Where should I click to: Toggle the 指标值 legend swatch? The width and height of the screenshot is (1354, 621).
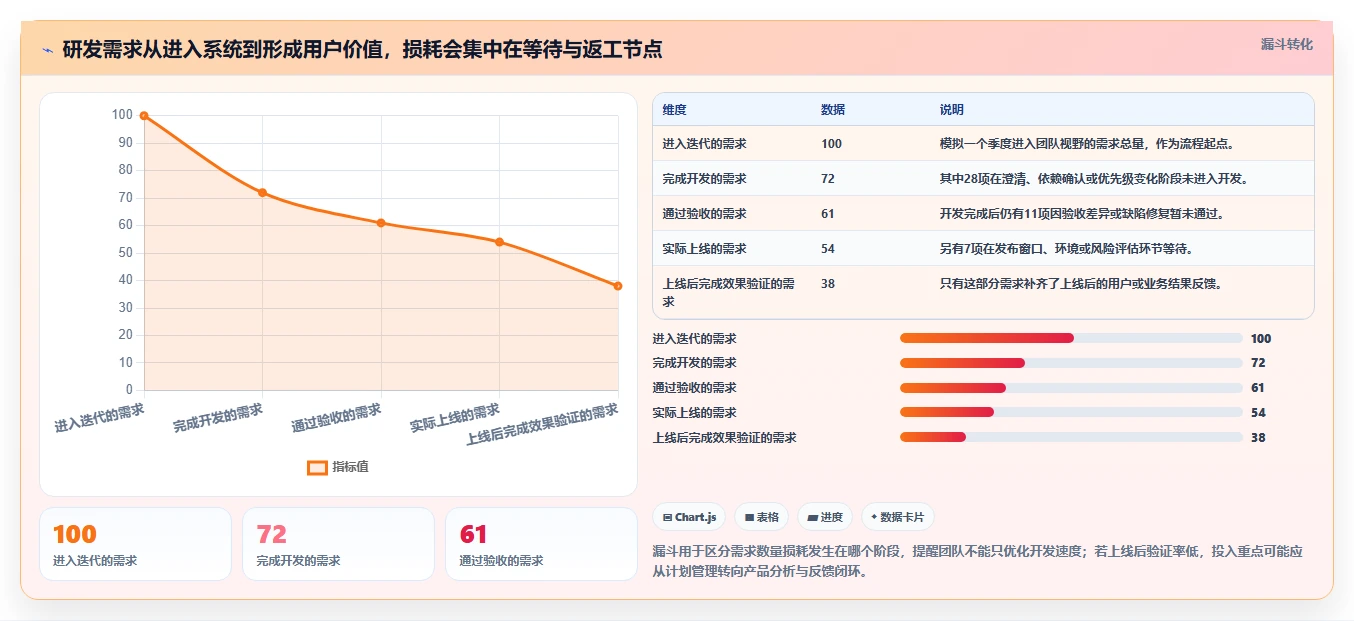click(317, 467)
